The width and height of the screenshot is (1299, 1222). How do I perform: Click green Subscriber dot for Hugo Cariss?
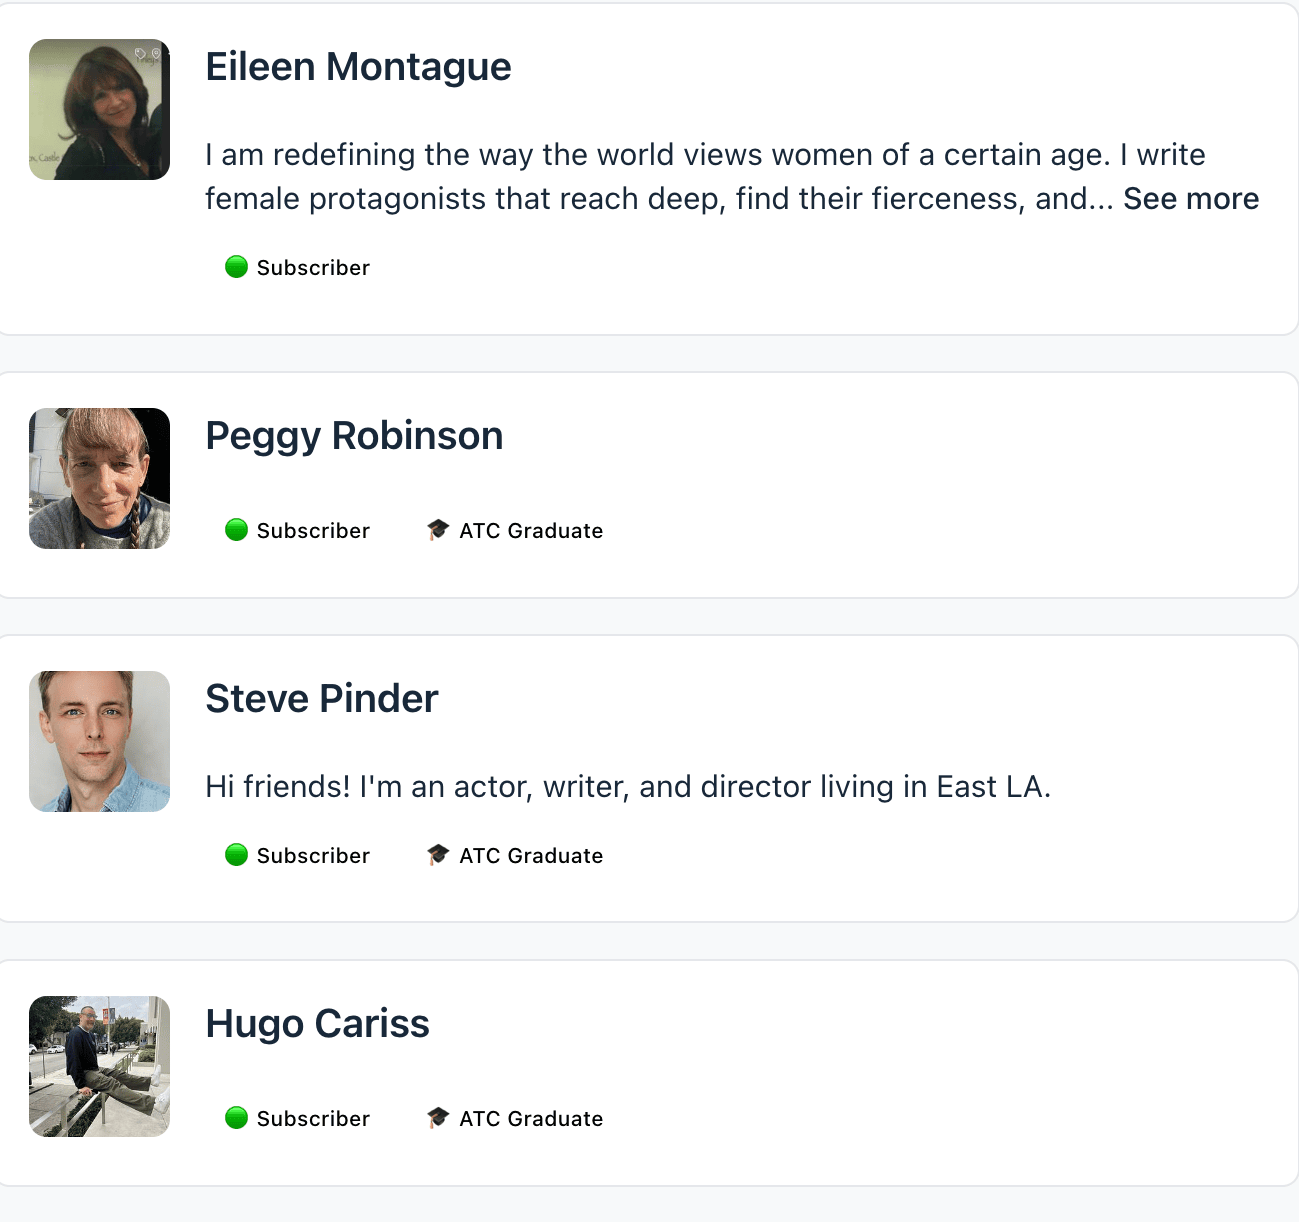(237, 1118)
